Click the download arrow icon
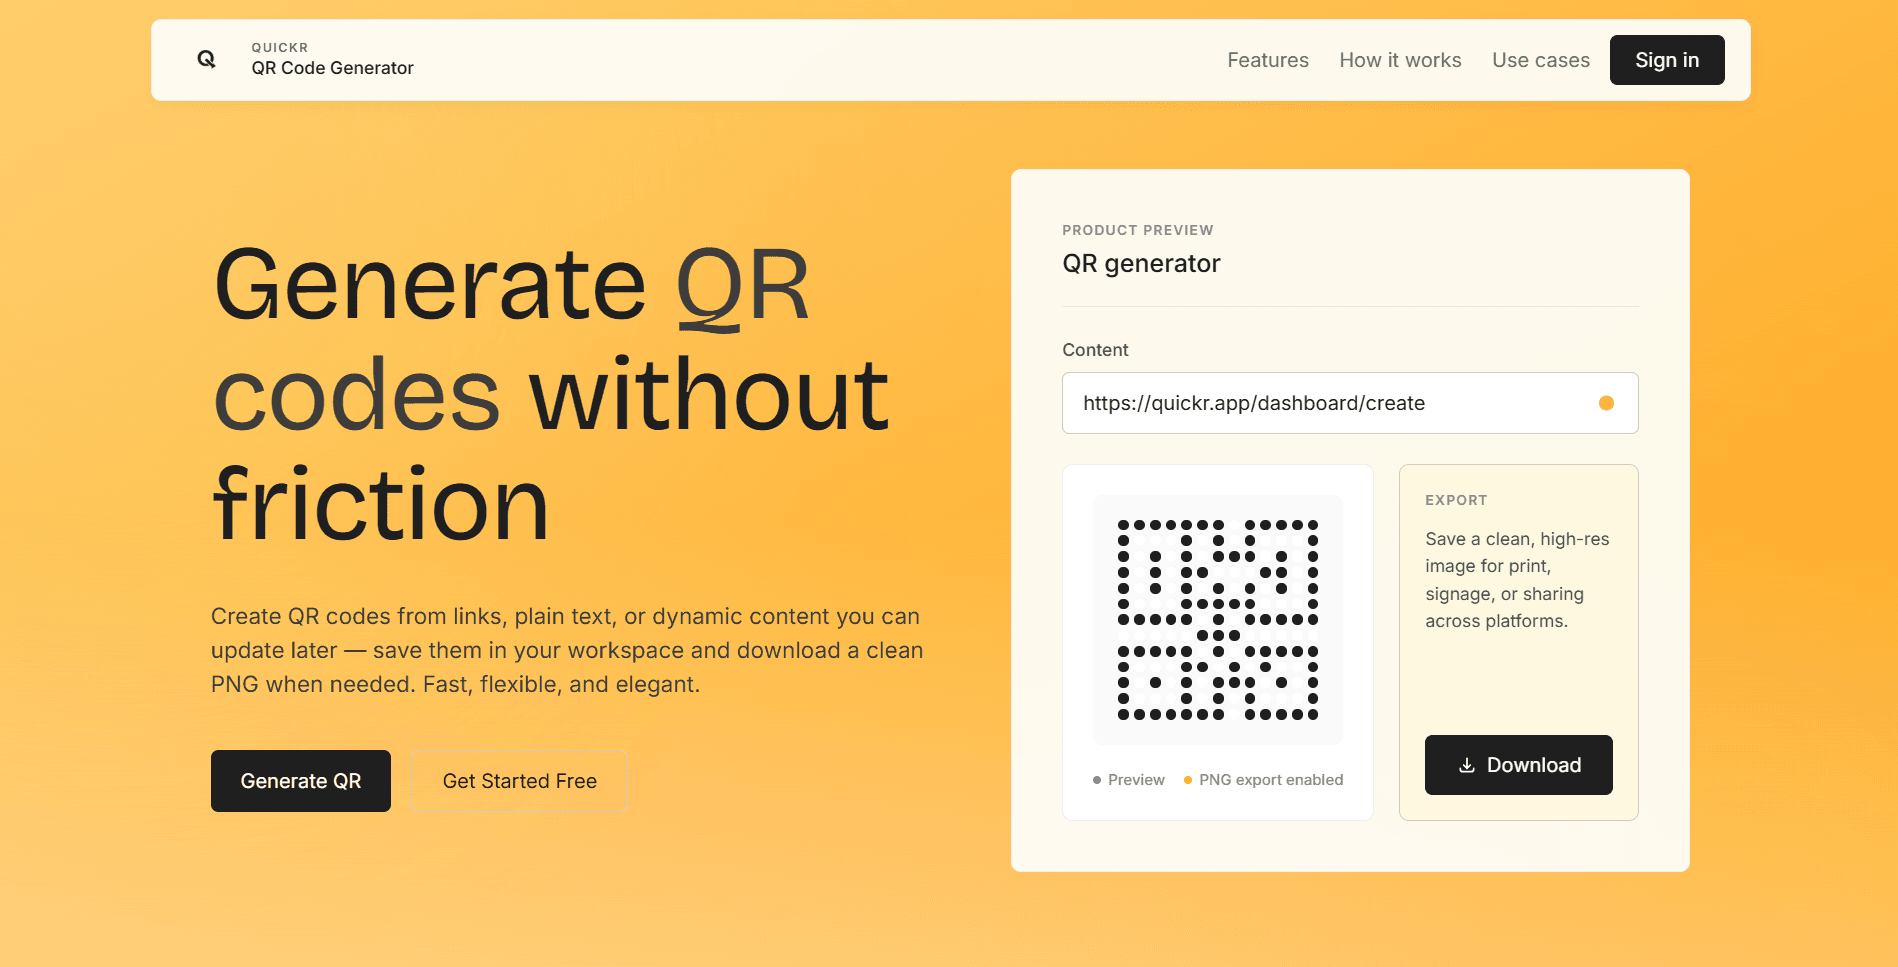The width and height of the screenshot is (1898, 967). 1467,765
